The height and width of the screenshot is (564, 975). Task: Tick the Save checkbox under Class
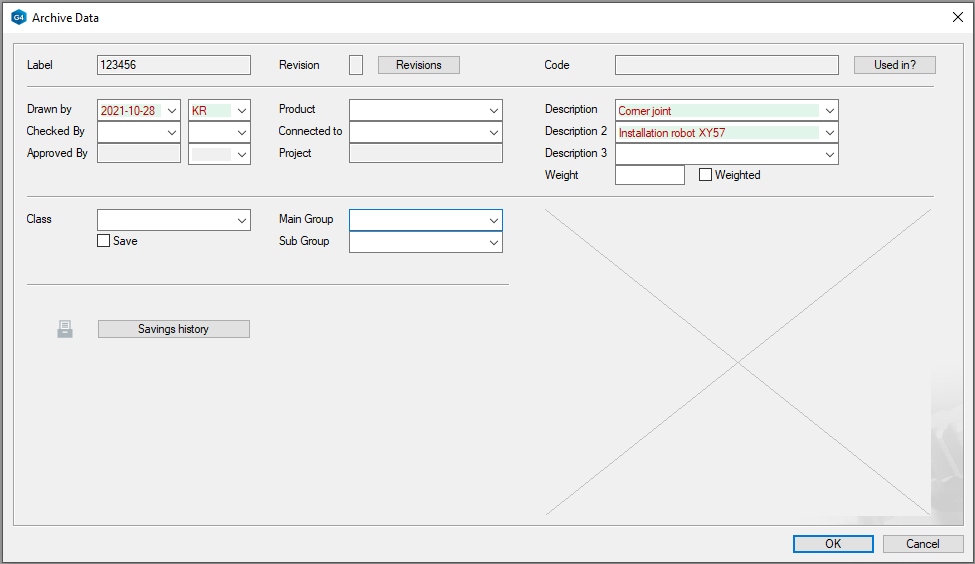(x=104, y=241)
